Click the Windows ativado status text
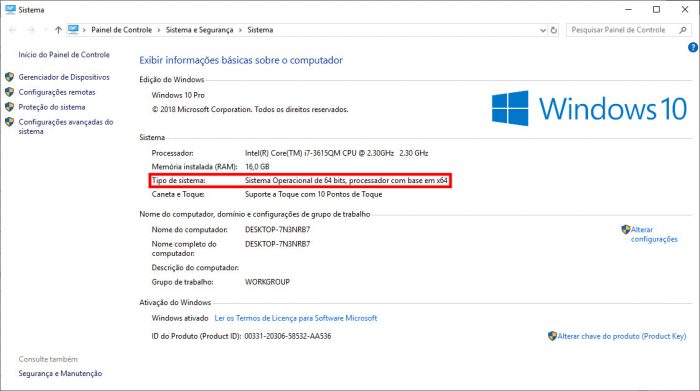Image resolution: width=700 pixels, height=391 pixels. tap(180, 318)
